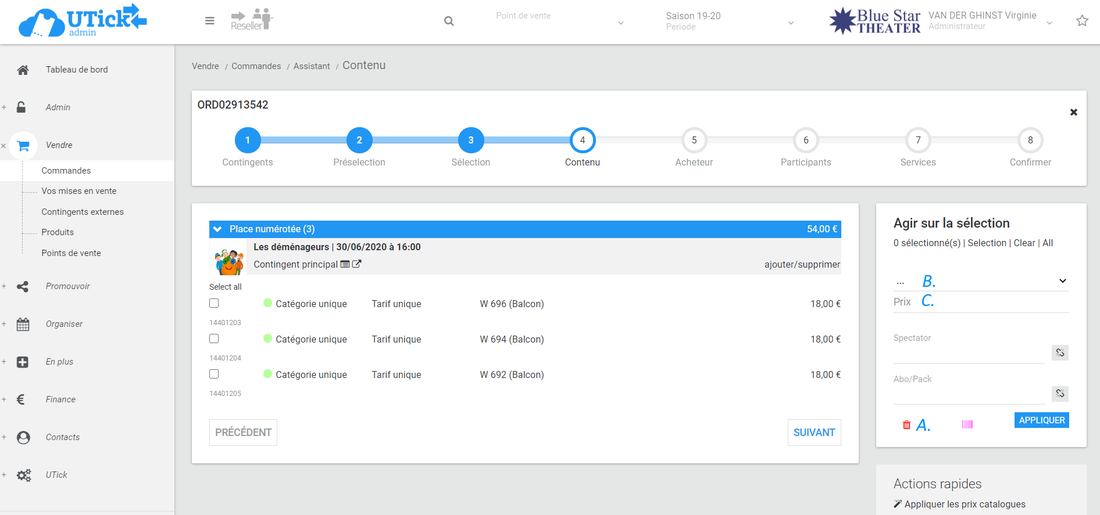
Task: Open the Point de vente dropdown
Action: pos(560,21)
